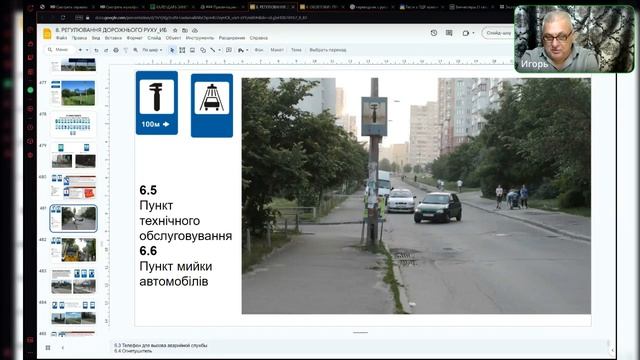Click the browser reload button
This screenshot has height=360, width=640.
click(x=63, y=18)
